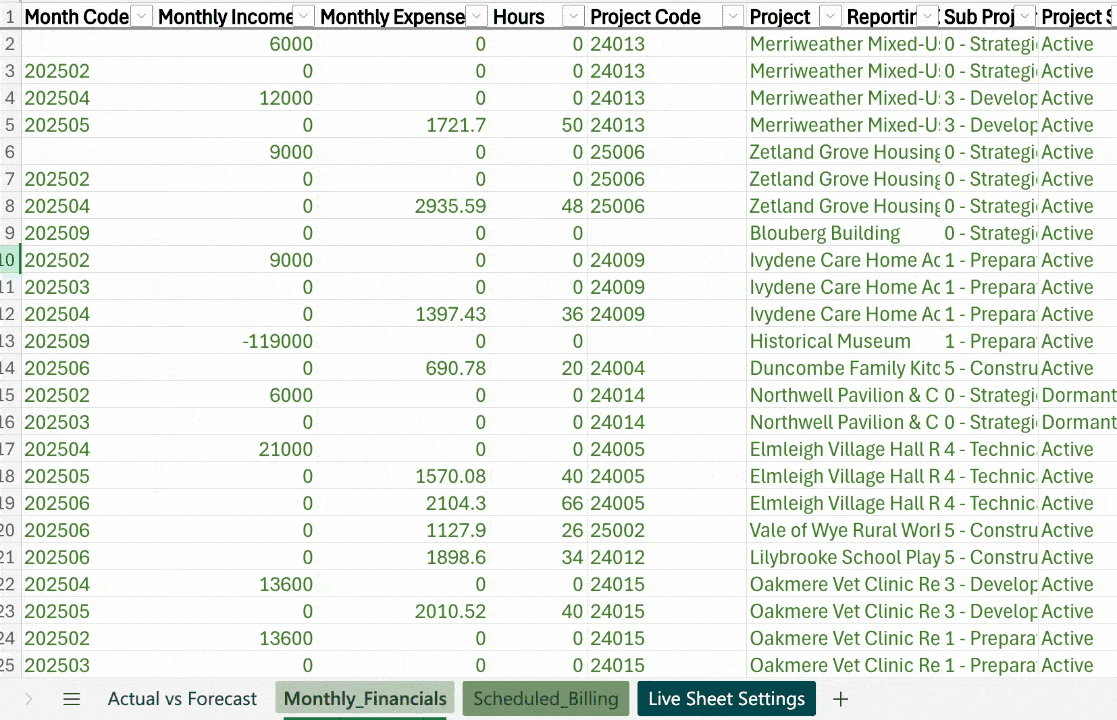
Task: Select hours cell showing 50
Action: tap(538, 125)
